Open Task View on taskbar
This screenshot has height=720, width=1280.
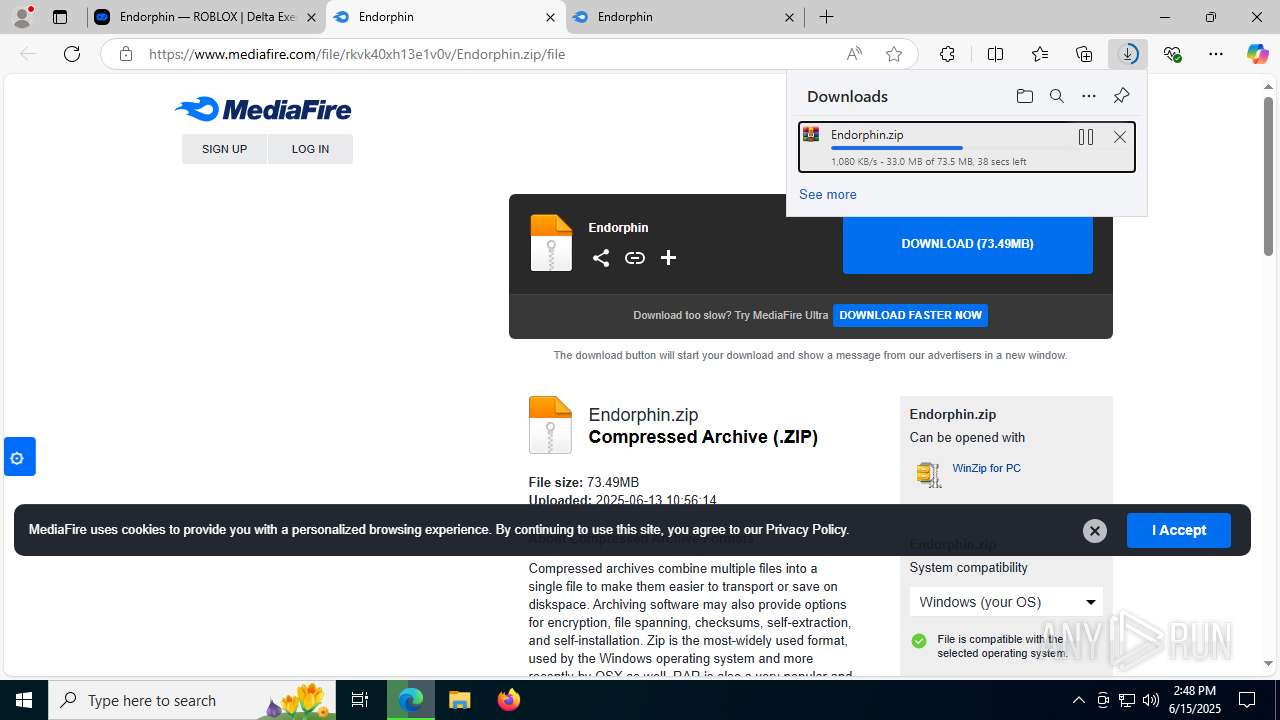pos(360,700)
